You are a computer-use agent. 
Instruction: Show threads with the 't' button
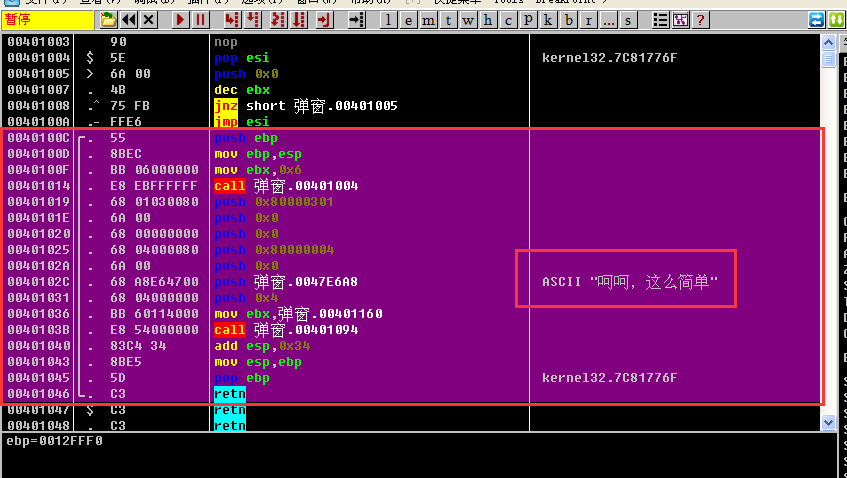pyautogui.click(x=448, y=20)
